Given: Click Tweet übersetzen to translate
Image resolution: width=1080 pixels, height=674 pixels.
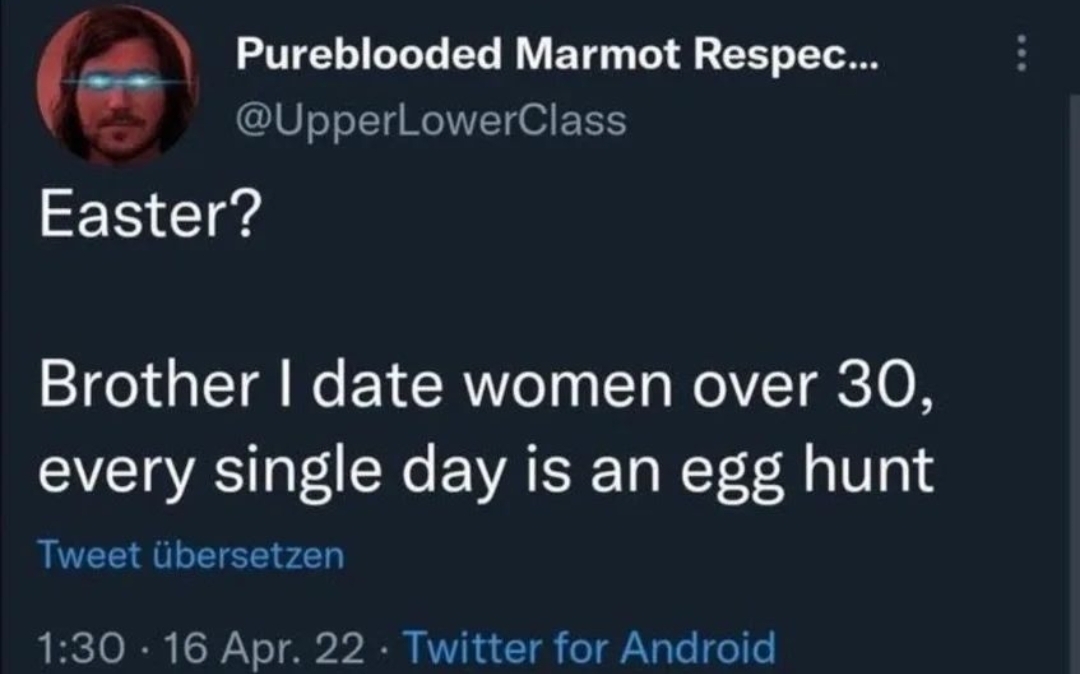Looking at the screenshot, I should pos(190,555).
